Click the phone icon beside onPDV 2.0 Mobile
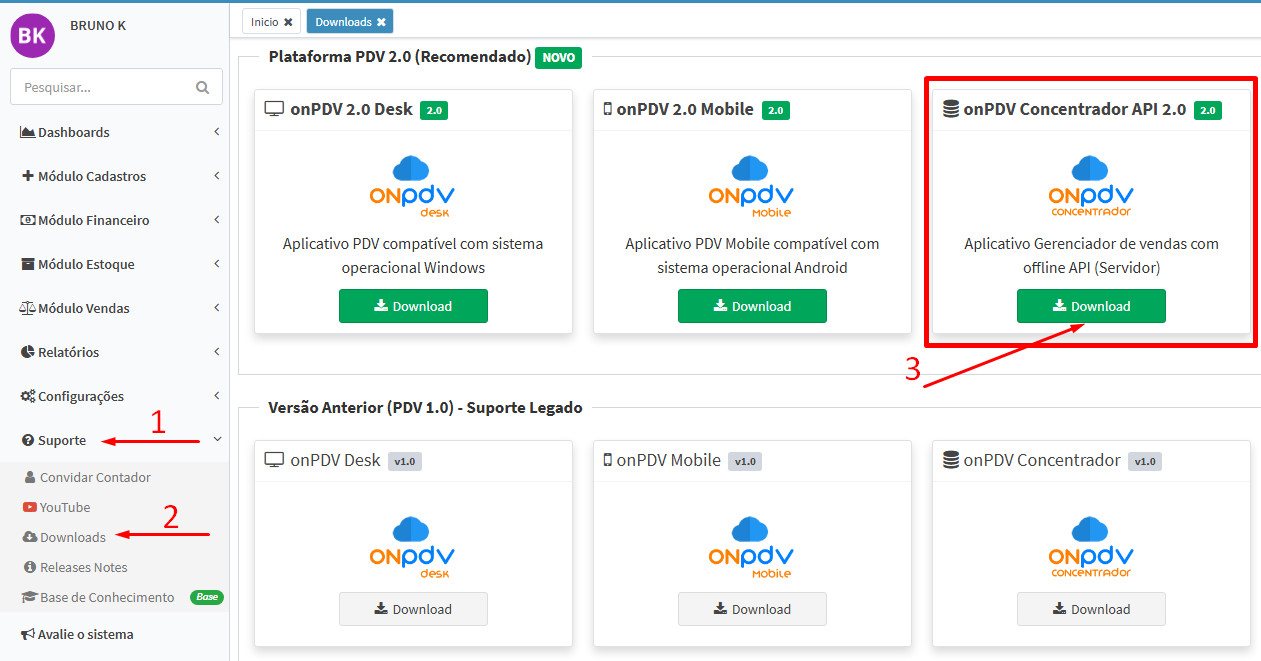Image resolution: width=1261 pixels, height=661 pixels. [x=607, y=109]
